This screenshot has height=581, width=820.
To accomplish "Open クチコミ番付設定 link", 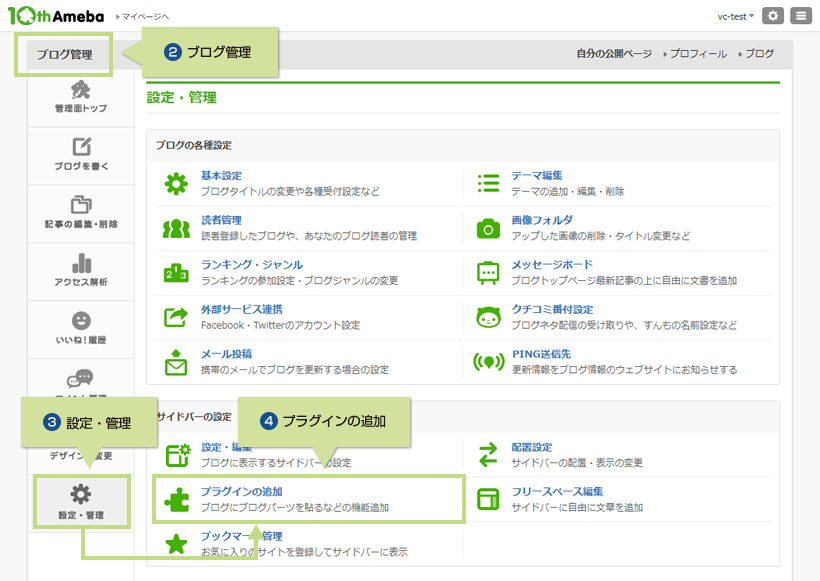I will tap(552, 309).
